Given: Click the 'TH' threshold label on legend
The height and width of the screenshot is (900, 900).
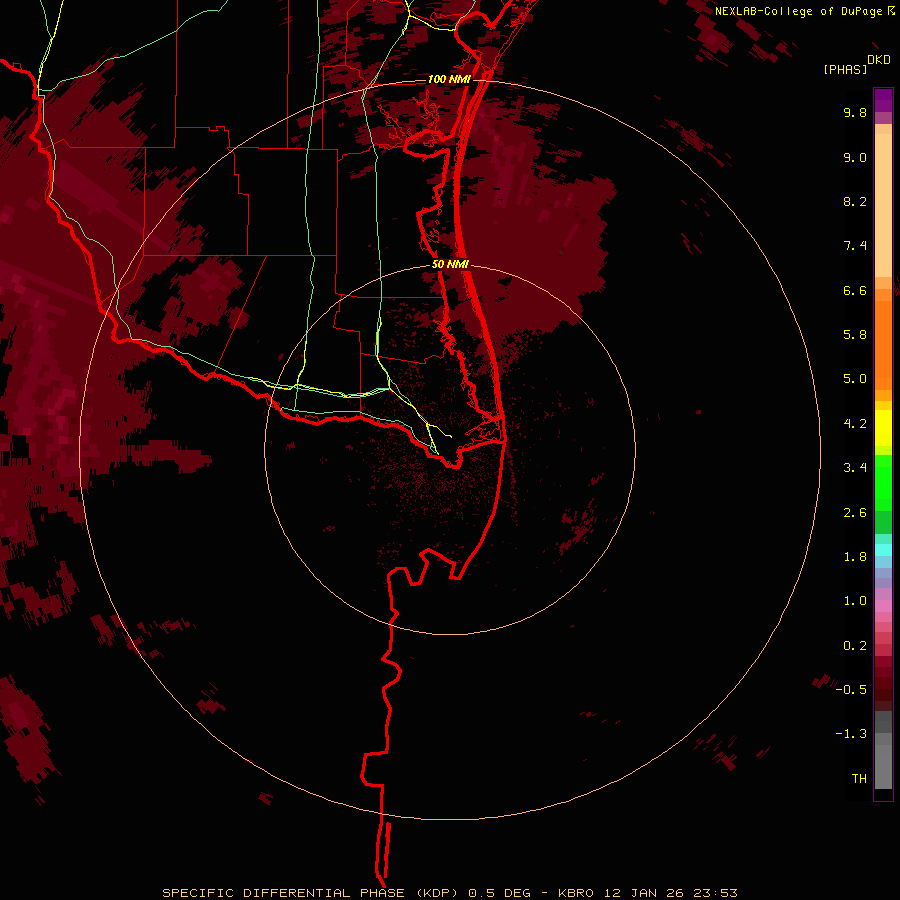Looking at the screenshot, I should point(859,779).
